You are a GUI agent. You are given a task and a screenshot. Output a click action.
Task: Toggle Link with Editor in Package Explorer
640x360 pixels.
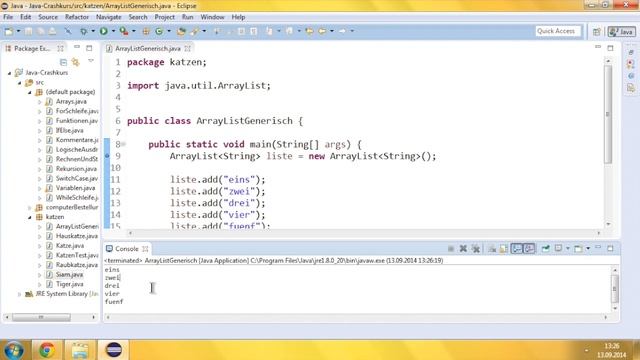click(x=76, y=62)
